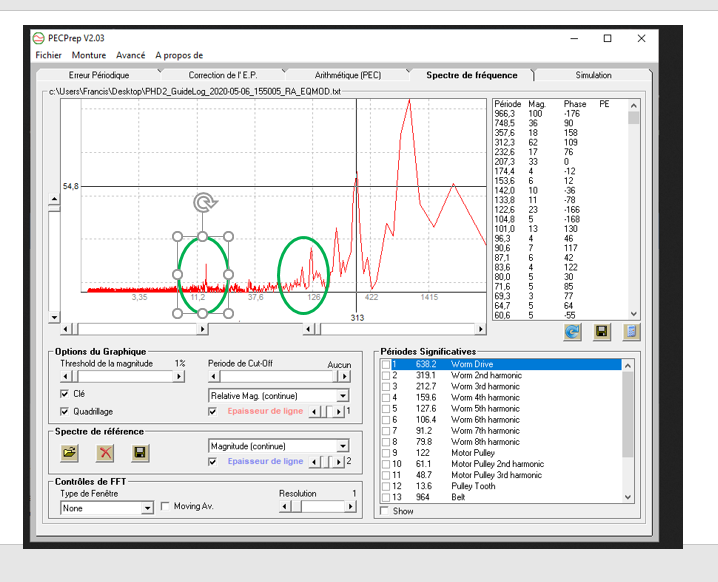718x582 pixels.
Task: Open the Type de Fenêtre None dropdown
Action: pyautogui.click(x=147, y=508)
